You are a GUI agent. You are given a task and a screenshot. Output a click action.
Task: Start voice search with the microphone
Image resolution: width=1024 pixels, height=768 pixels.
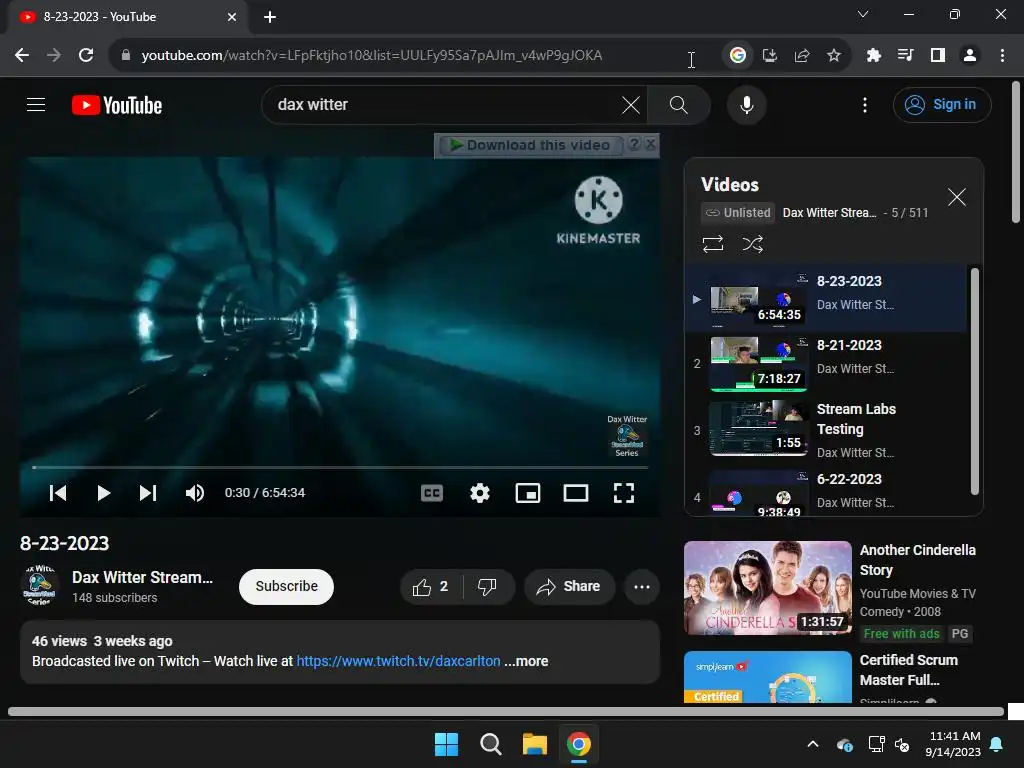pyautogui.click(x=746, y=104)
